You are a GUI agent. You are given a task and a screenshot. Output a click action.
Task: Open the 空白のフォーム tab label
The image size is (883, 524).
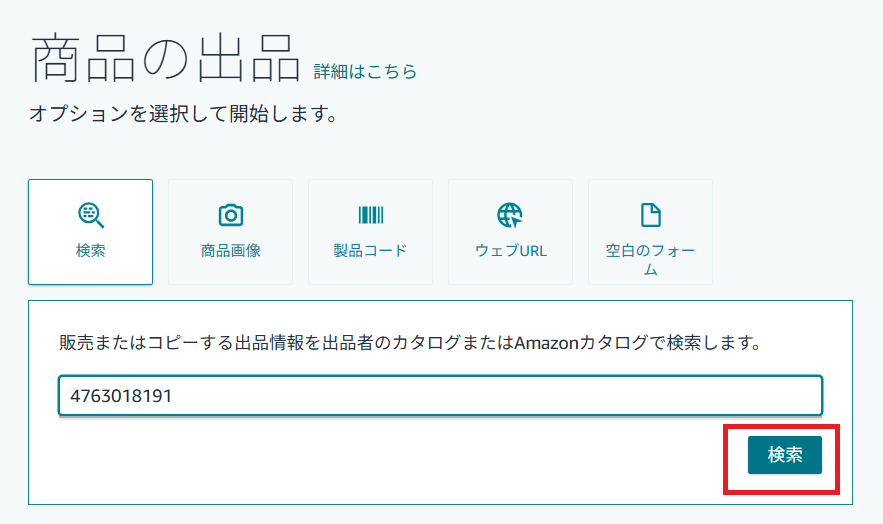point(650,259)
